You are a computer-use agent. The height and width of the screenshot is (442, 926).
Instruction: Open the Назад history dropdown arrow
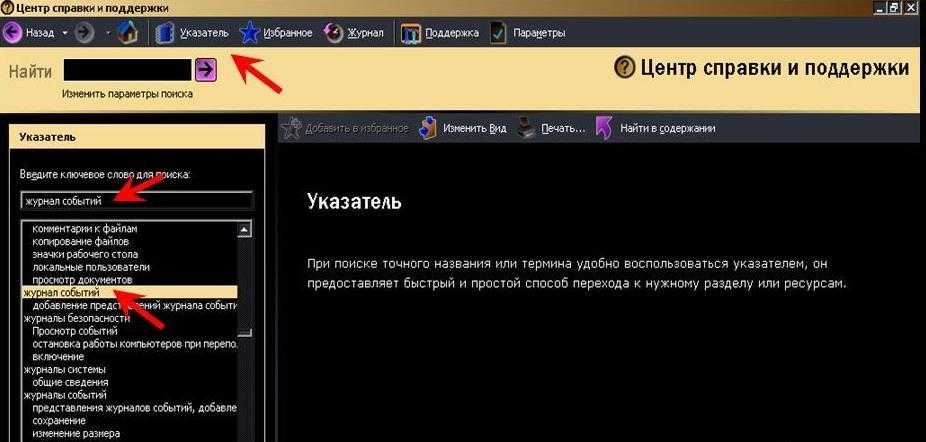tap(65, 32)
